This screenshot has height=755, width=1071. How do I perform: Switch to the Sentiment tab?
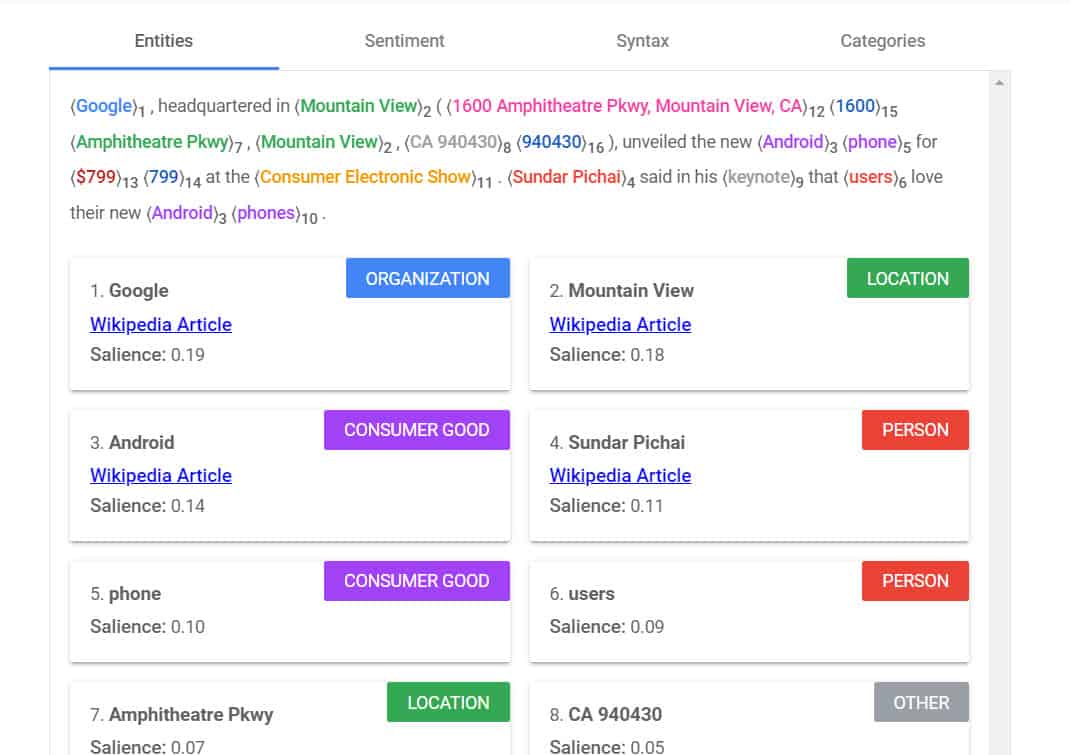pyautogui.click(x=404, y=41)
